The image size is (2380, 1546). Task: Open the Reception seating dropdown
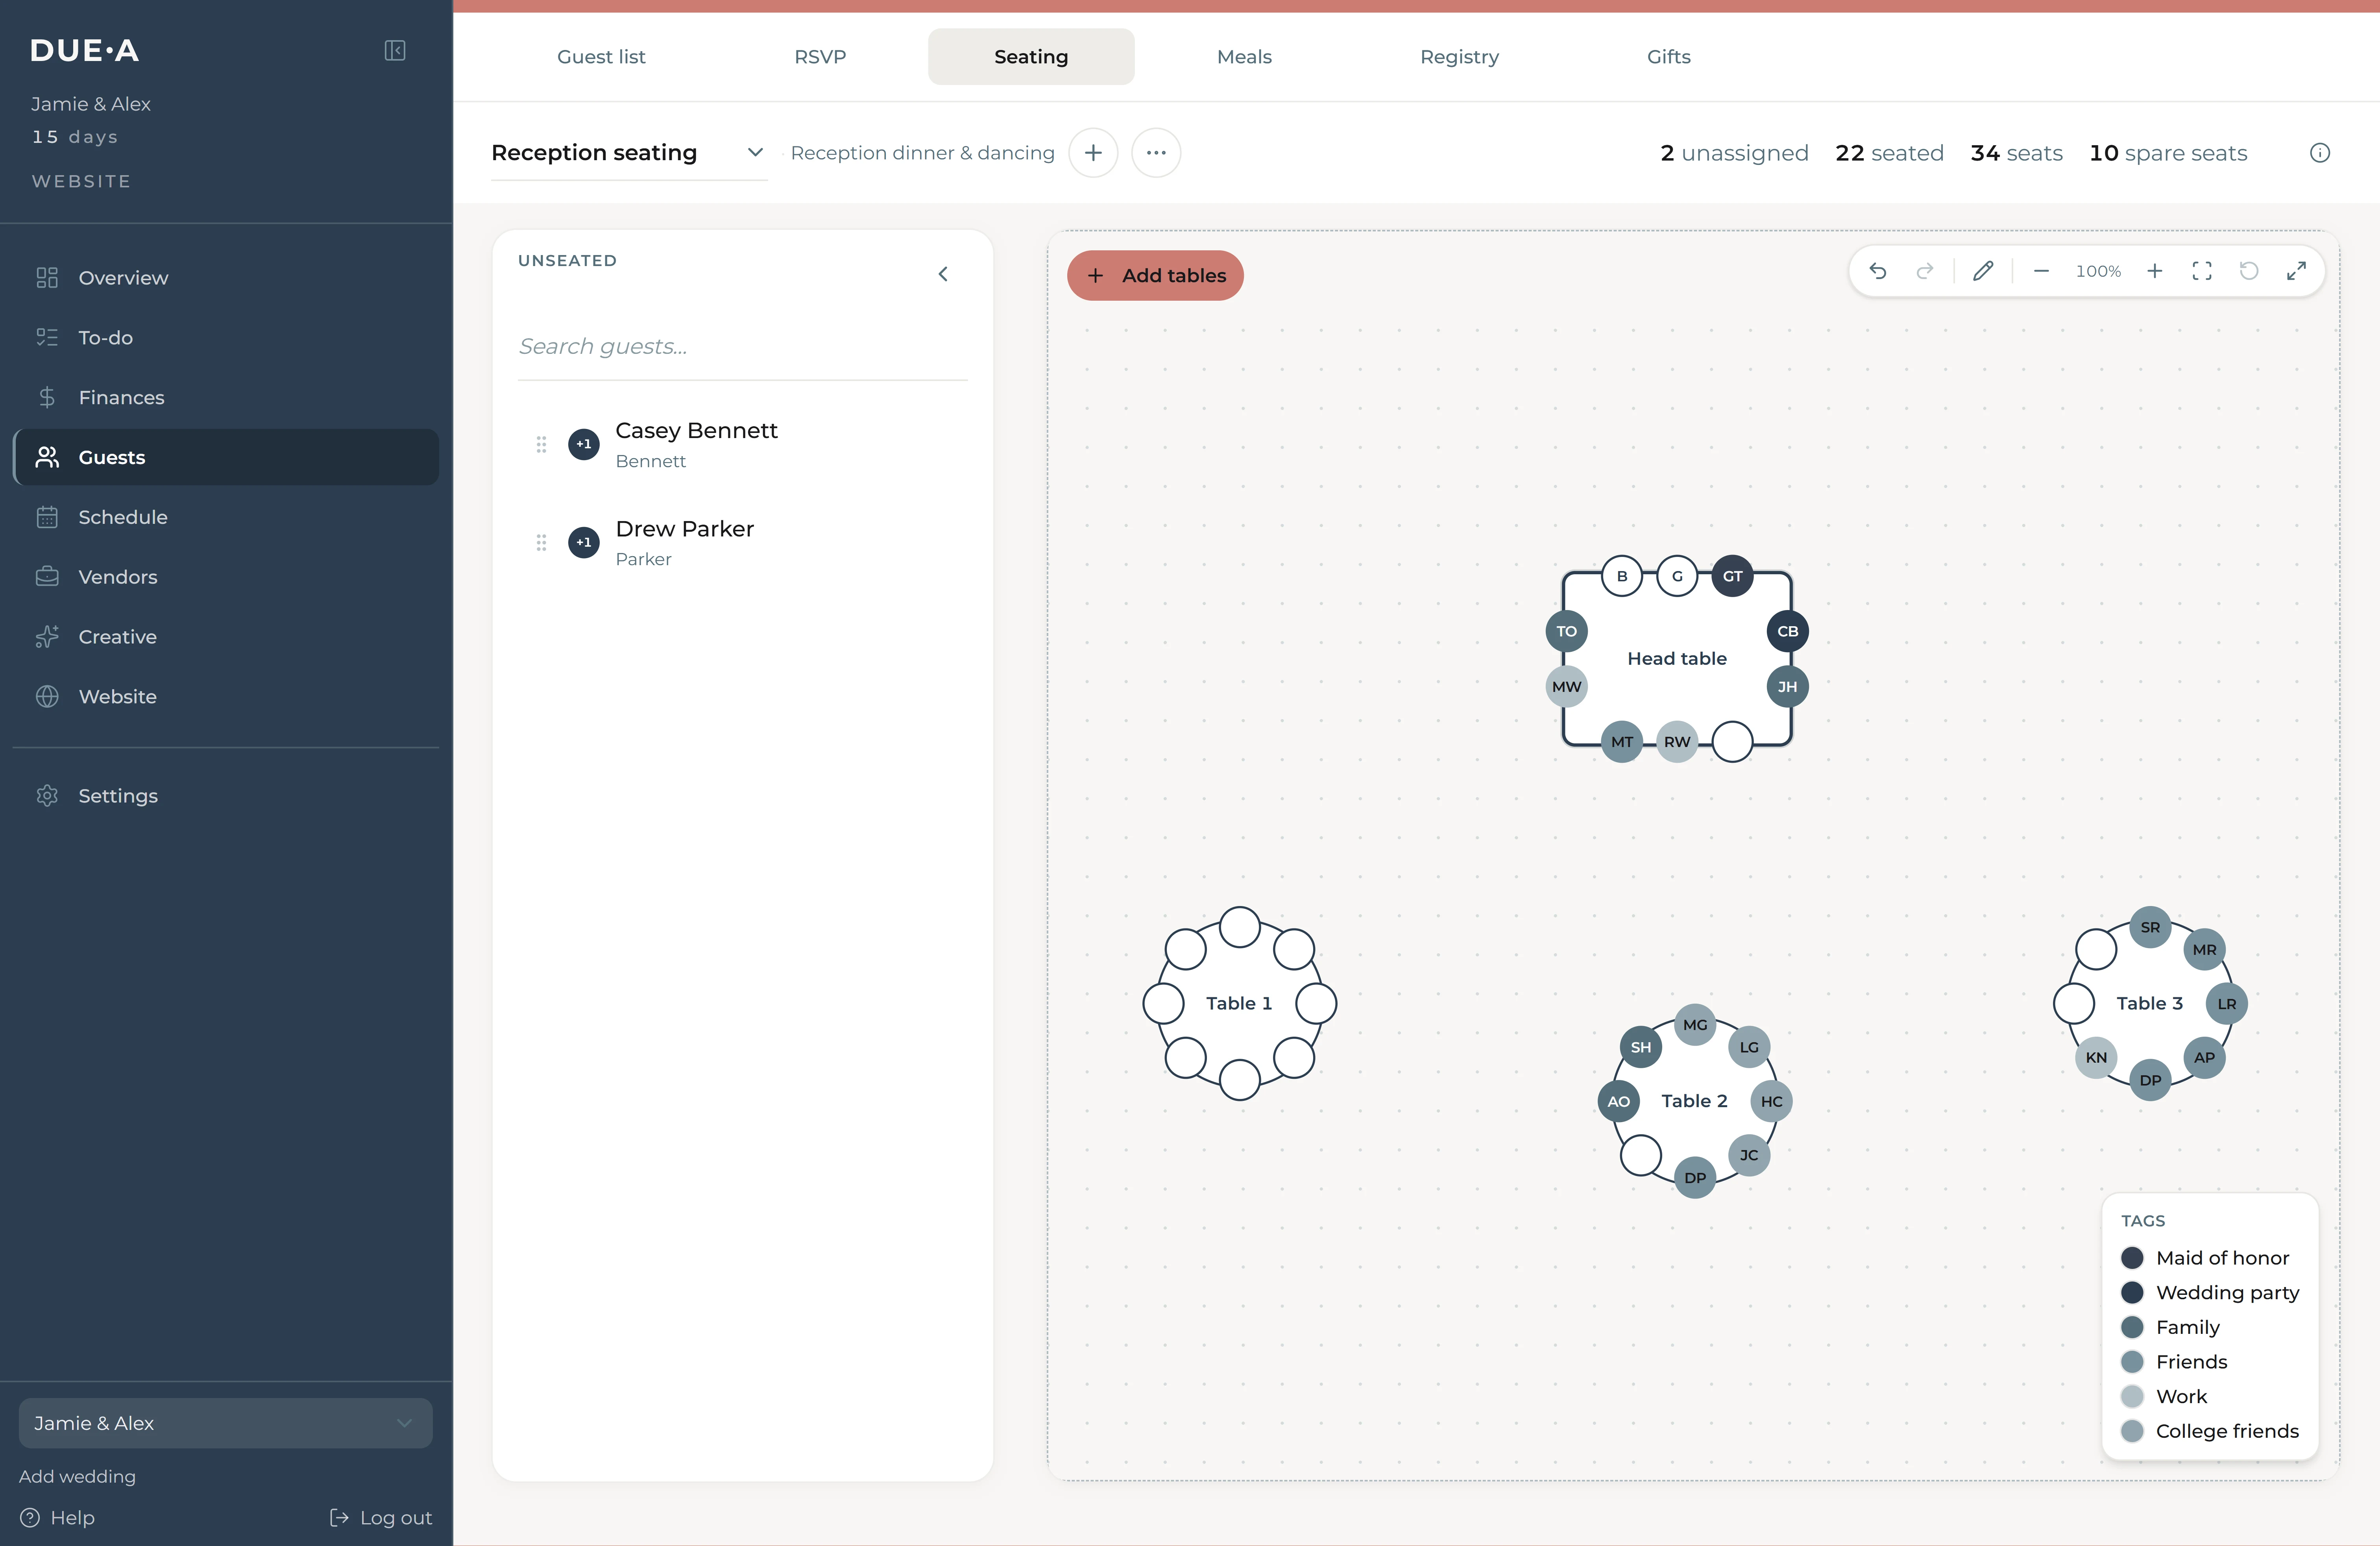(x=628, y=153)
